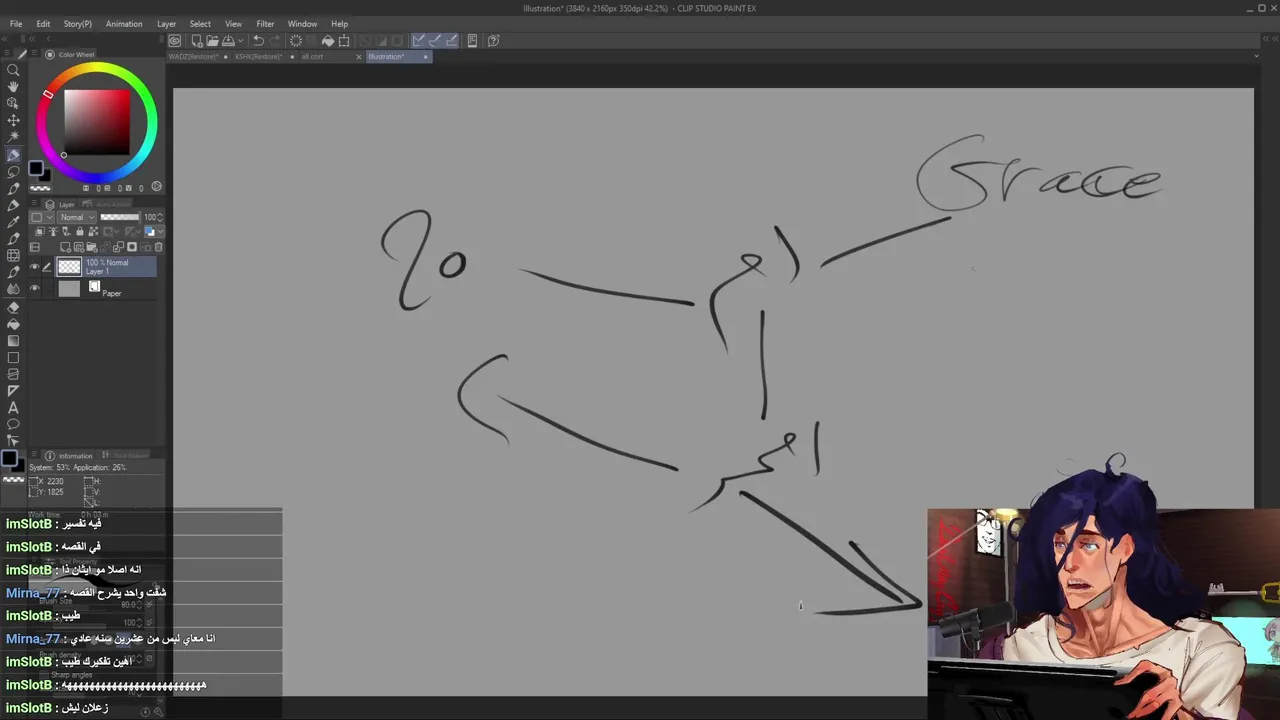Select the transparent color checker swatch
The height and width of the screenshot is (720, 1280).
(x=39, y=187)
